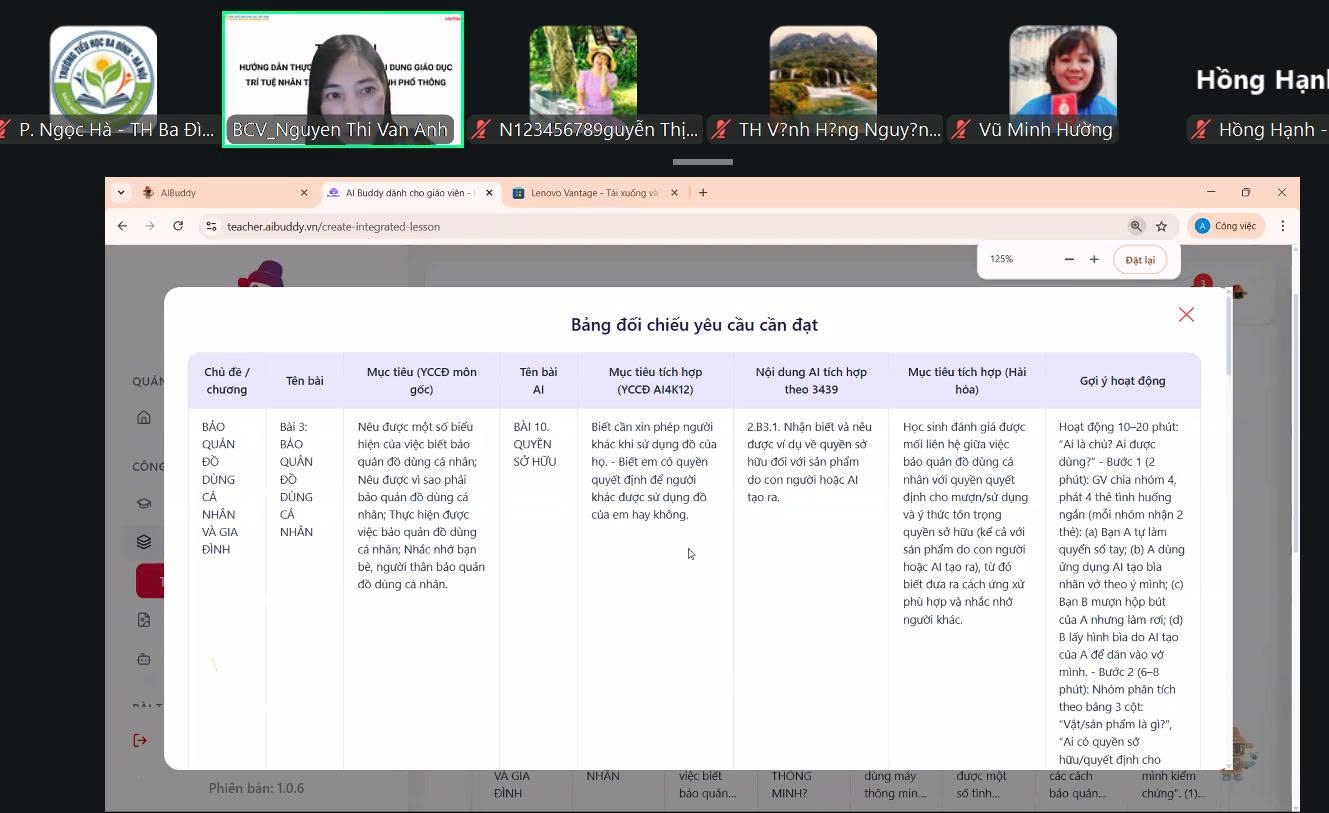The width and height of the screenshot is (1329, 813).
Task: Click the home icon in the sidebar
Action: 144,417
